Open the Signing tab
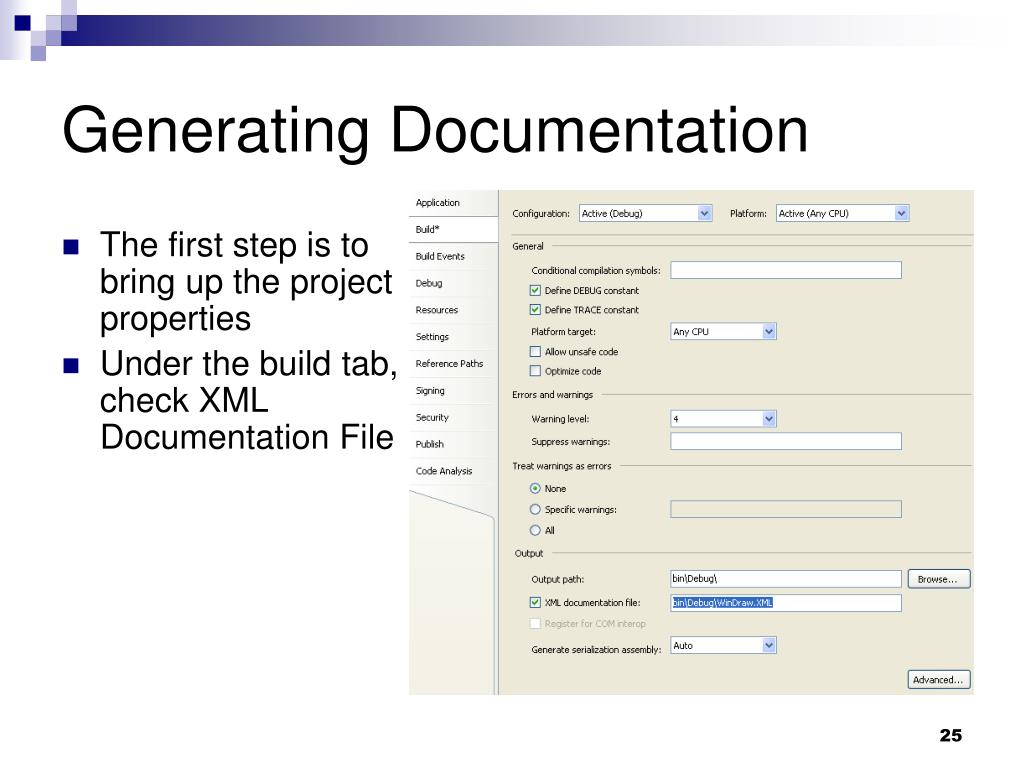The width and height of the screenshot is (1024, 768). 453,391
